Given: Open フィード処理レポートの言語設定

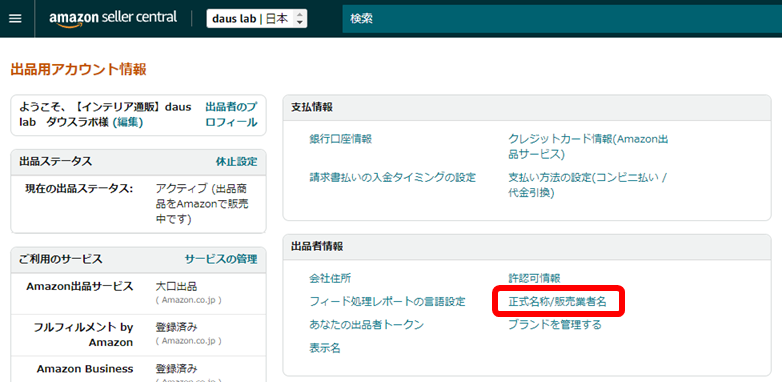Looking at the screenshot, I should [387, 301].
